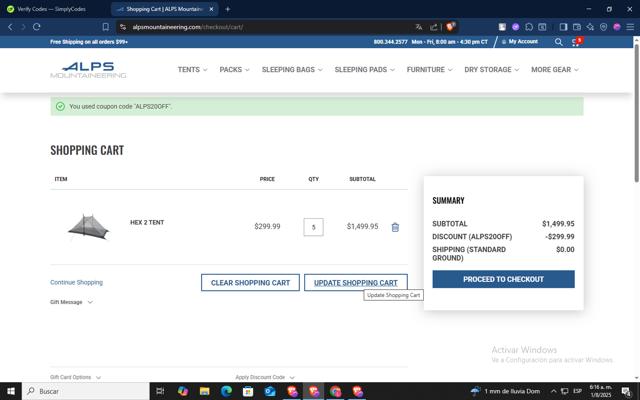Expand the DRY STORAGE menu

click(x=491, y=70)
